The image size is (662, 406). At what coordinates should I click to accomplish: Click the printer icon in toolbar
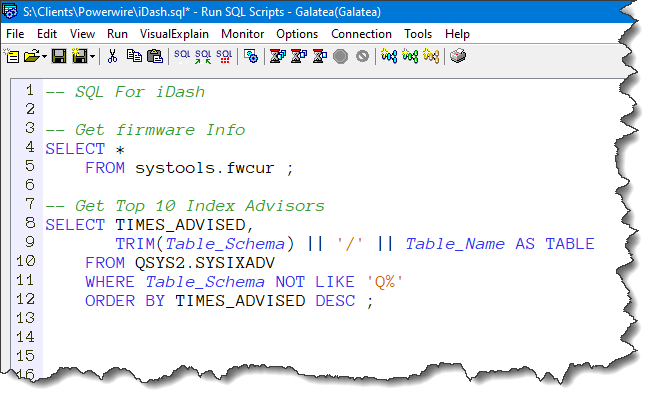click(x=457, y=56)
